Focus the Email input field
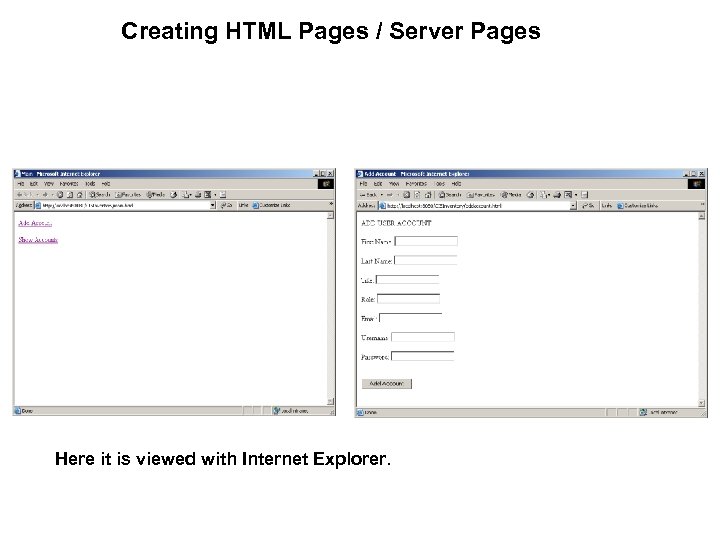Viewport: 720px width, 540px height. pyautogui.click(x=411, y=318)
